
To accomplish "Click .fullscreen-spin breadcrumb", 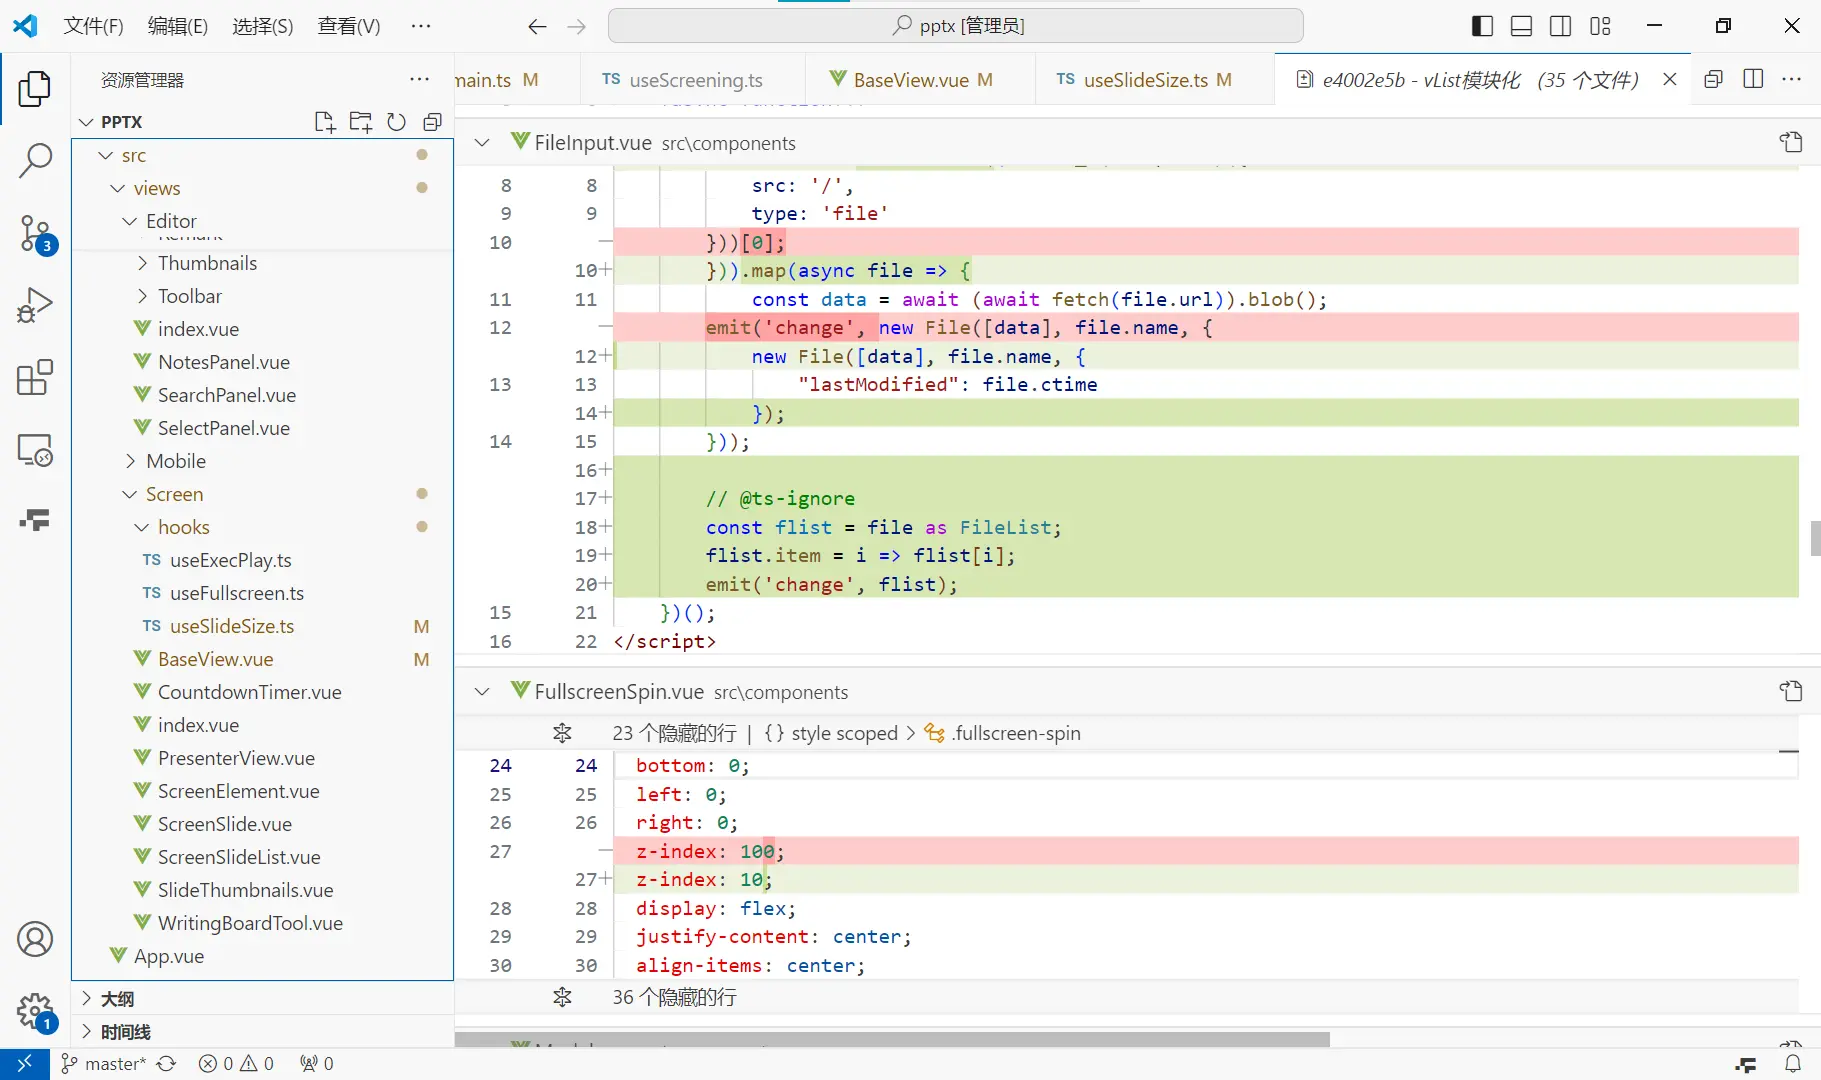I will click(x=1003, y=733).
